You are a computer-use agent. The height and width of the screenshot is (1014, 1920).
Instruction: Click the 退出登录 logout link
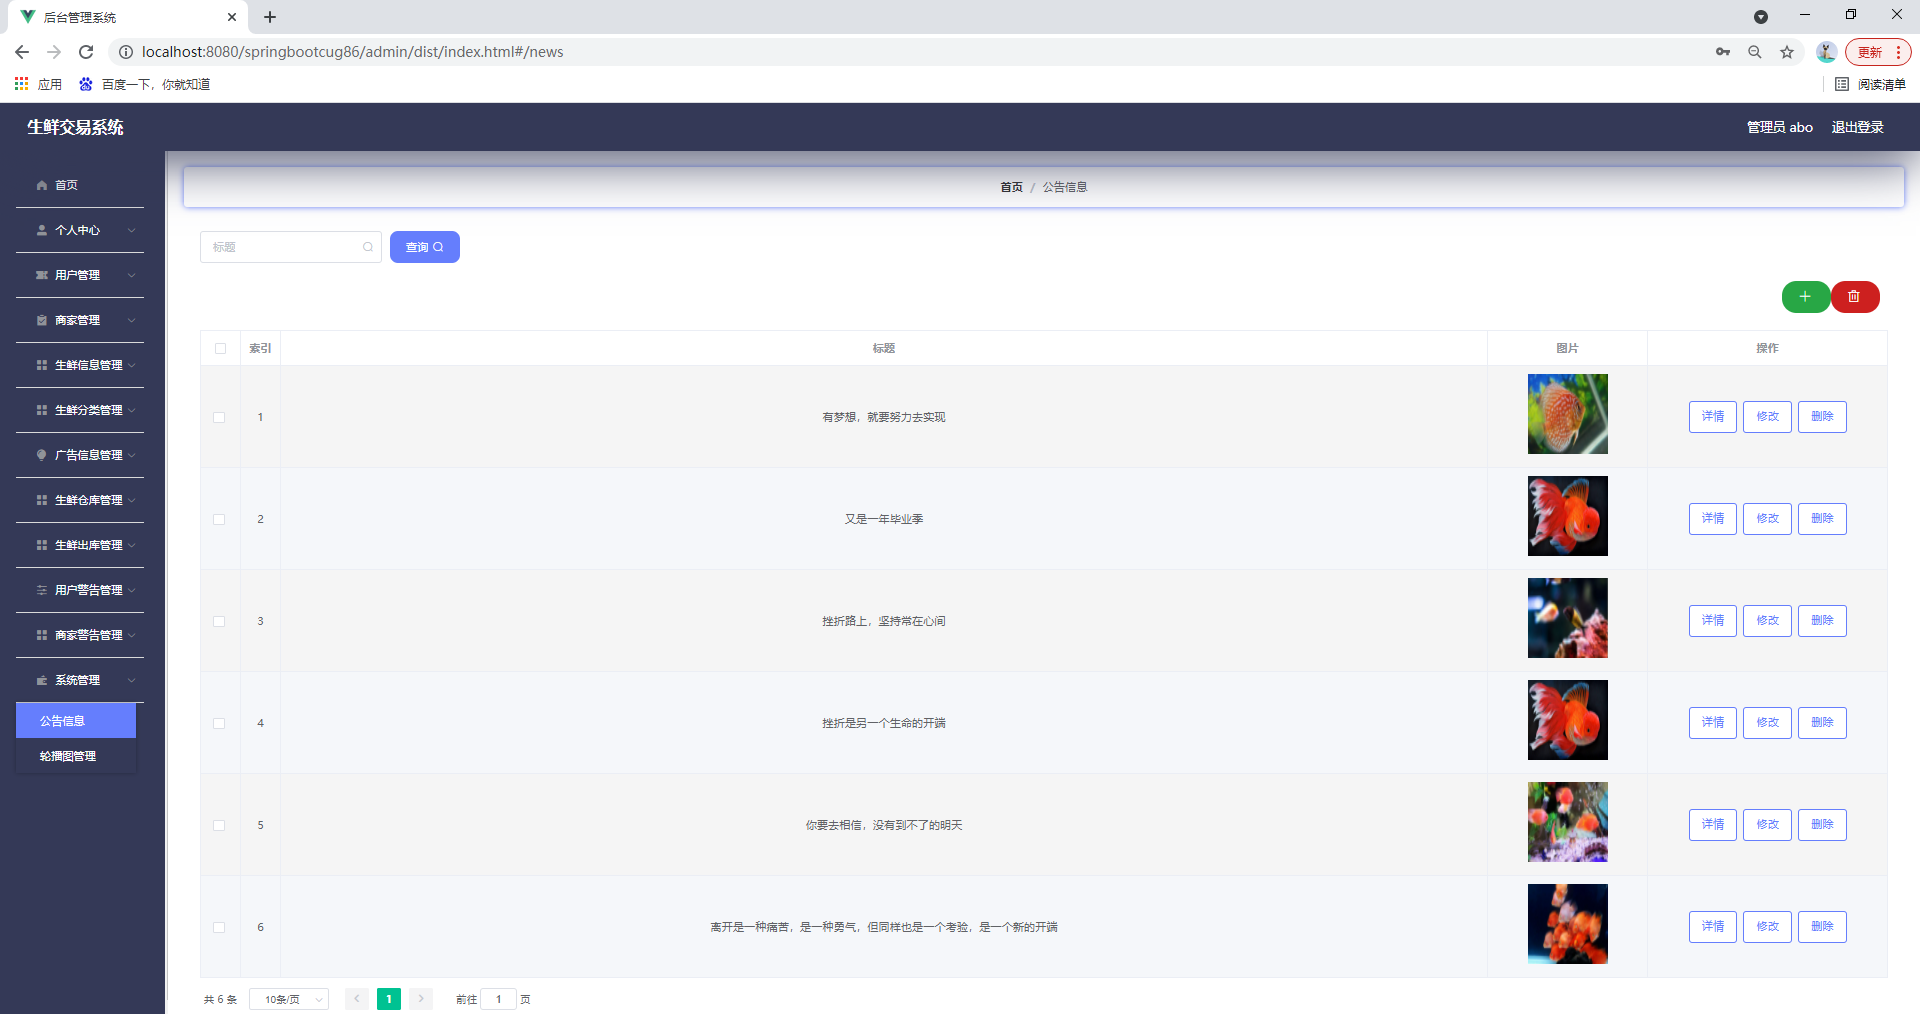click(x=1857, y=127)
